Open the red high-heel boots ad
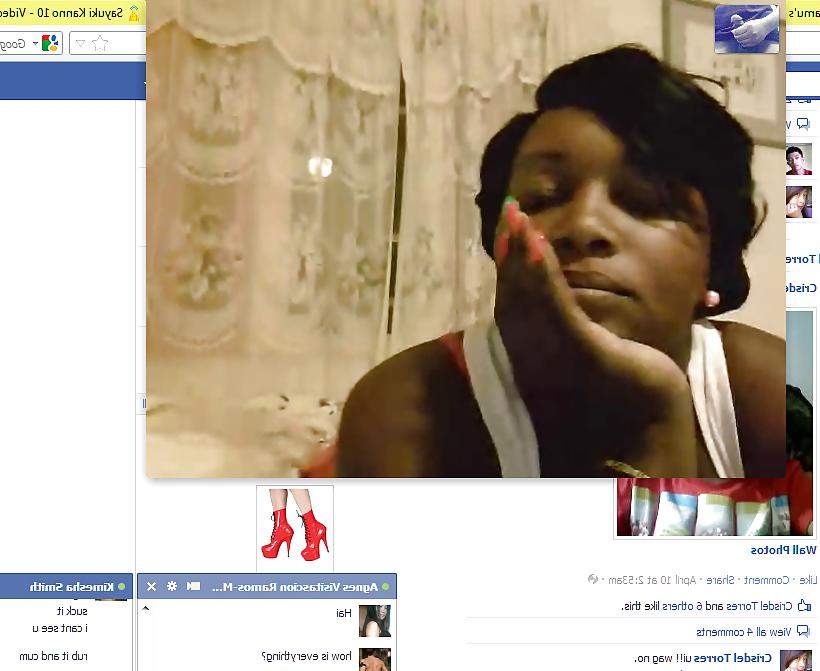This screenshot has width=820, height=671. coord(295,528)
